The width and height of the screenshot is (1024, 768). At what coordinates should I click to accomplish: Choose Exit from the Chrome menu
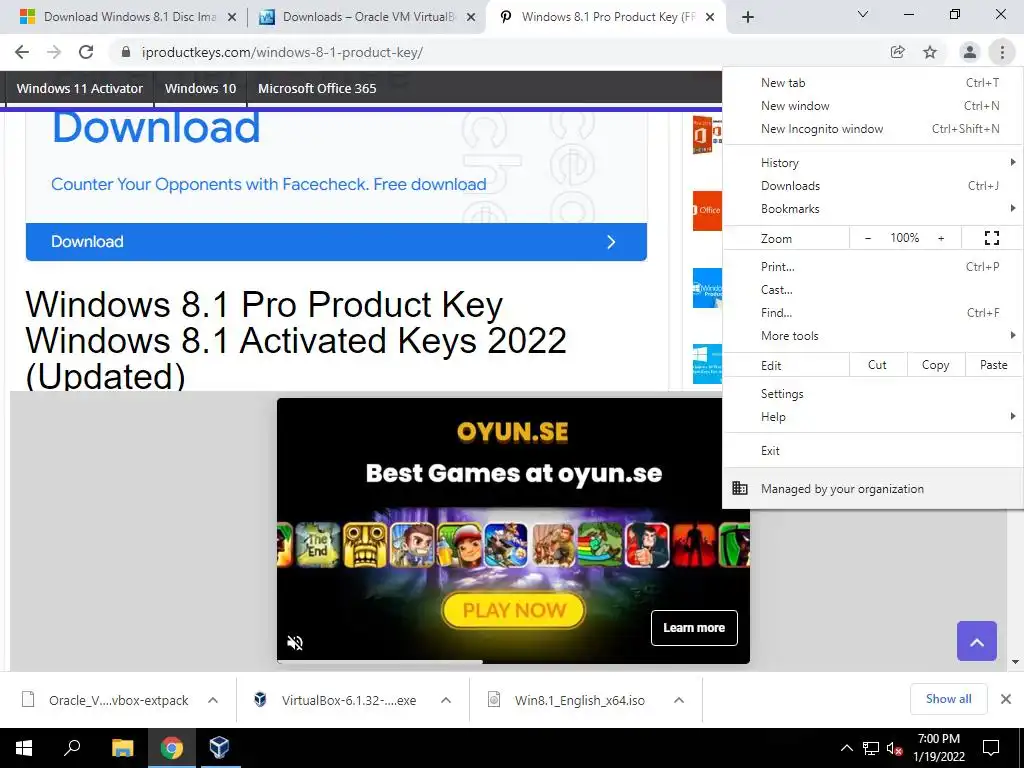pyautogui.click(x=872, y=451)
